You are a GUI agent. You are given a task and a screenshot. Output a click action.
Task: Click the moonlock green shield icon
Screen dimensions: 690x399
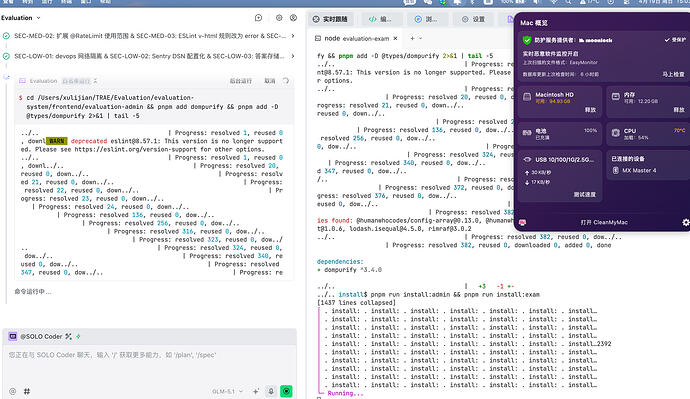click(527, 40)
